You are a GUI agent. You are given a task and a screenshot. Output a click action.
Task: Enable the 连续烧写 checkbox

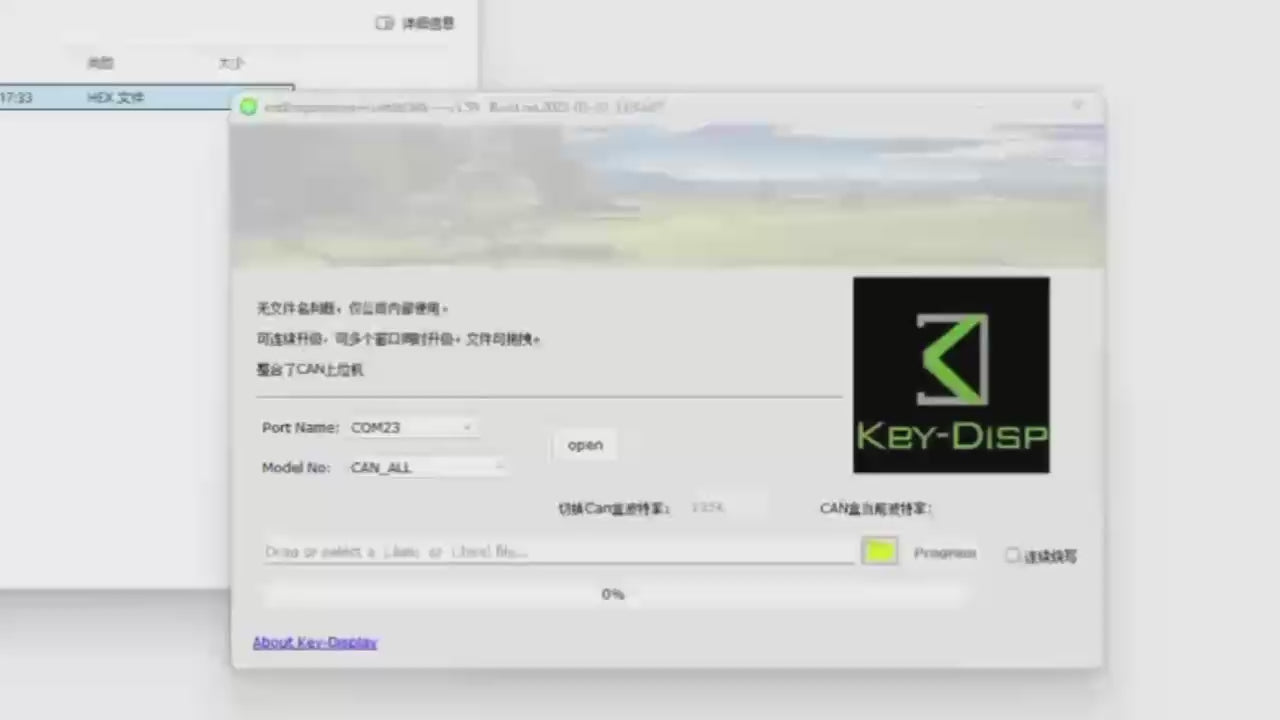1013,555
